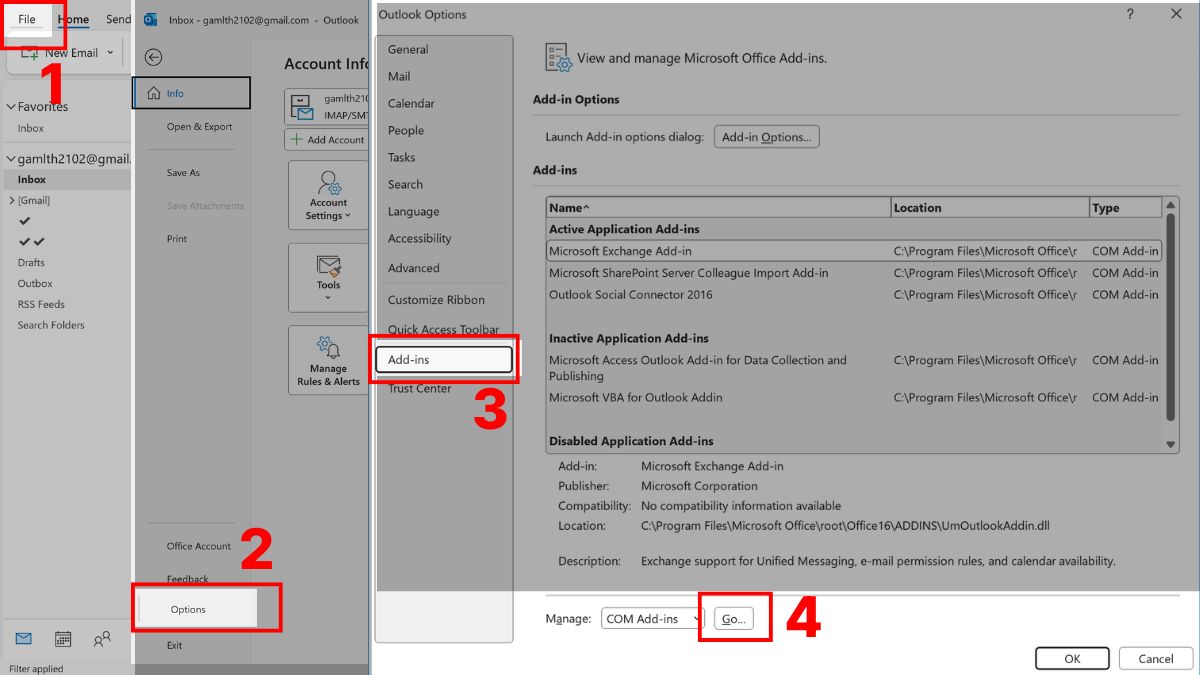The image size is (1200, 675).
Task: Select Calendar category in Outlook Options
Action: point(411,103)
